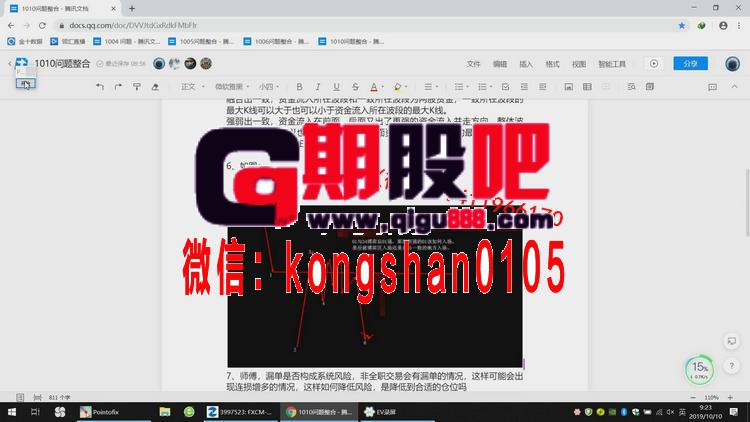The width and height of the screenshot is (750, 422).
Task: Toggle underline formatting
Action: (336, 87)
